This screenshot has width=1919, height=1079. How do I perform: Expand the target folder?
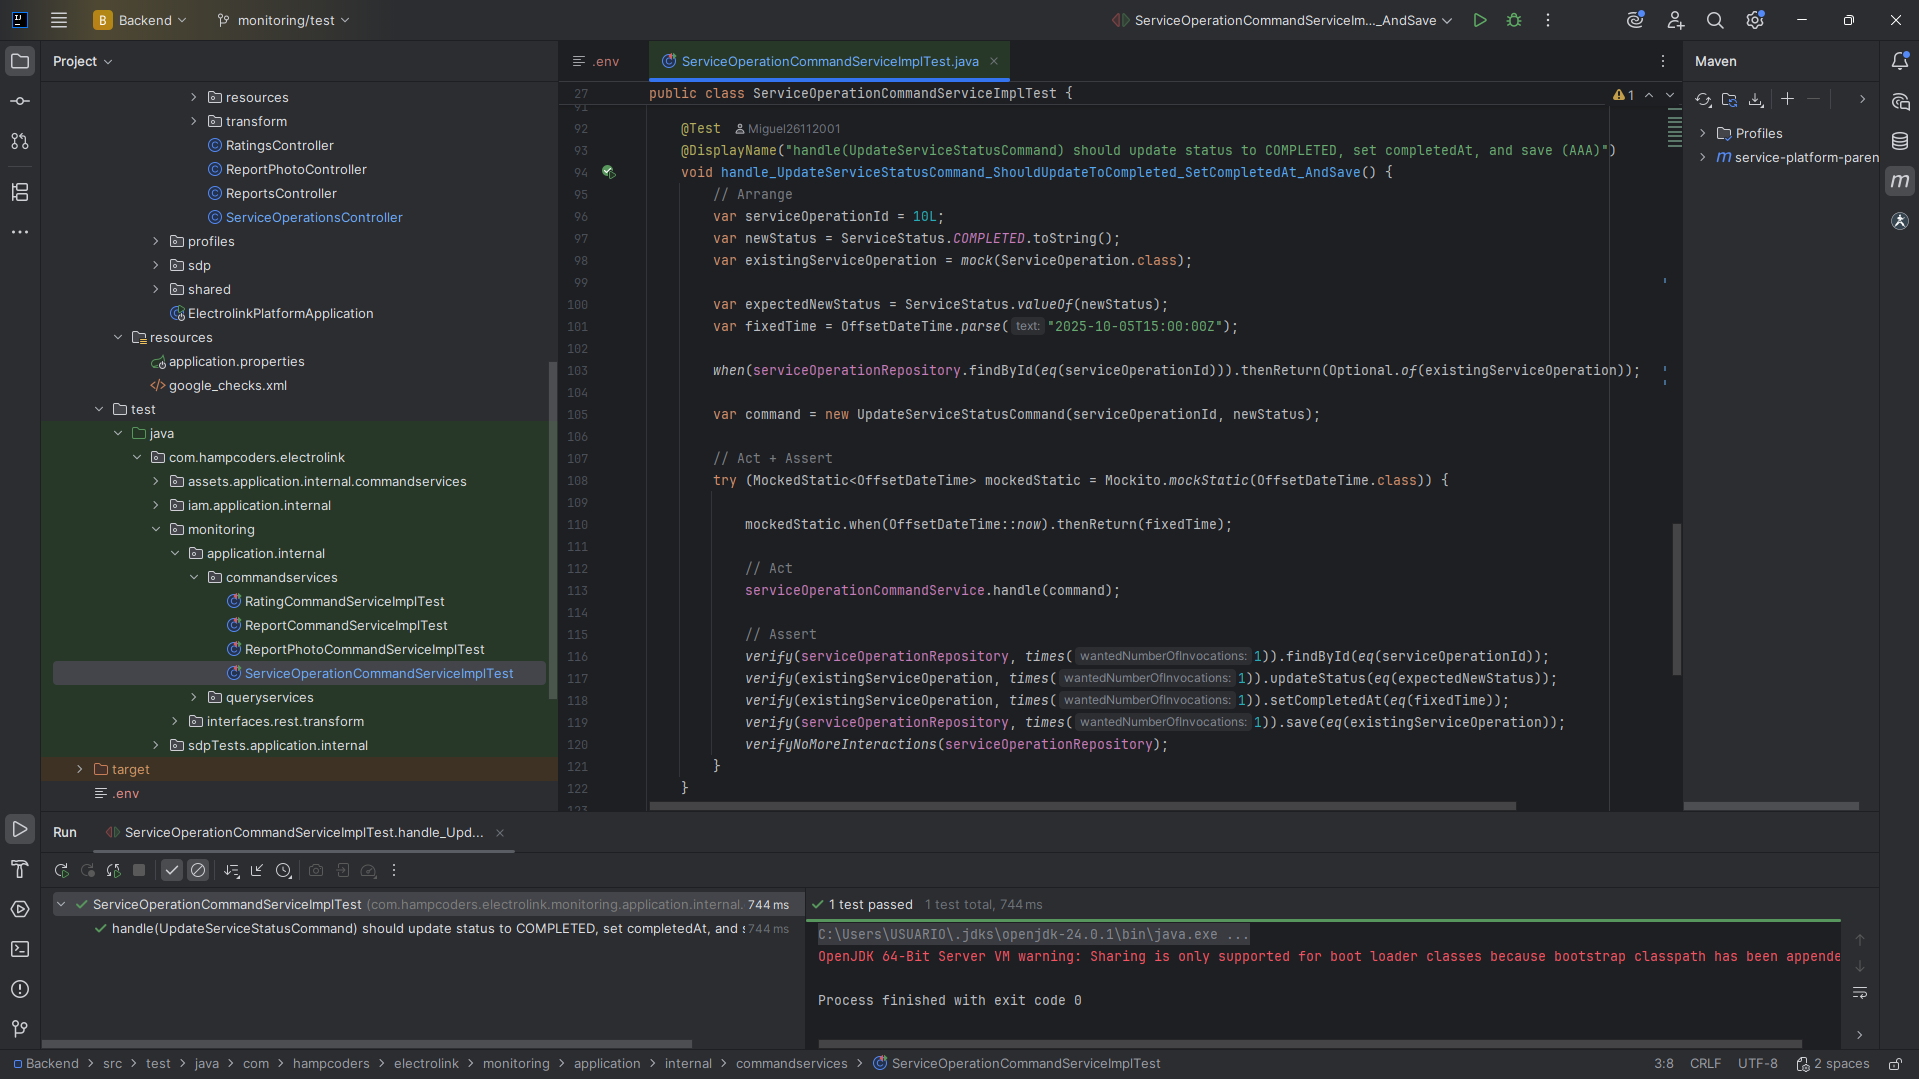(80, 769)
